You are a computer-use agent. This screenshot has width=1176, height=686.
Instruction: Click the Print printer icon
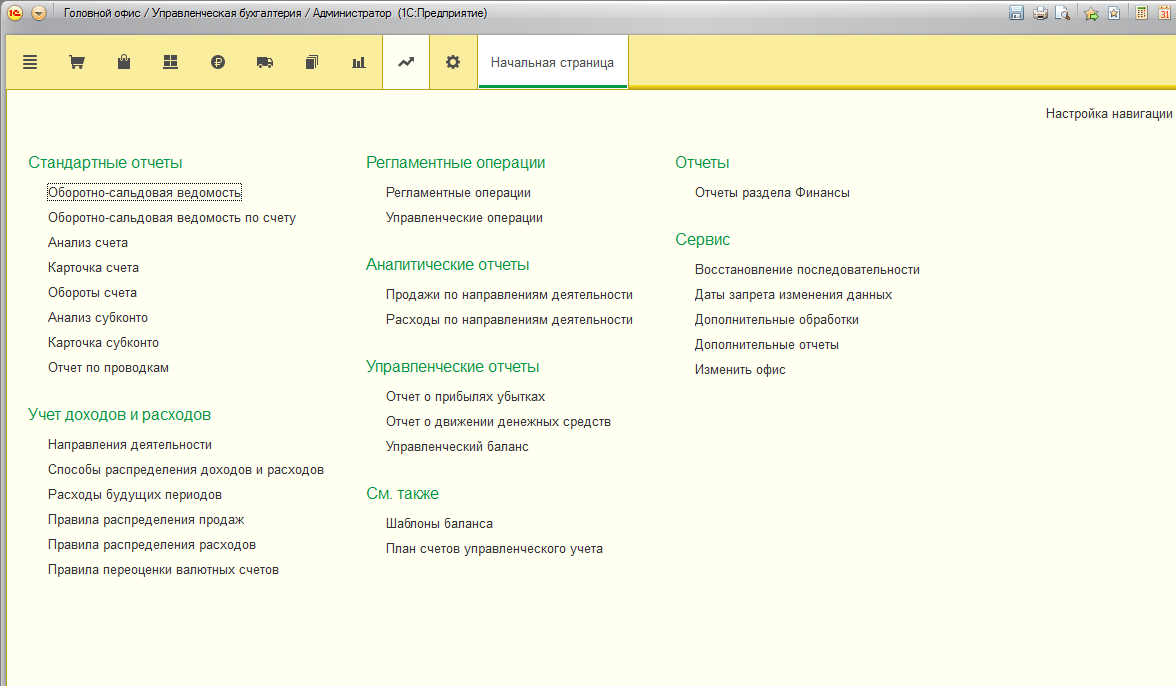pyautogui.click(x=1040, y=13)
